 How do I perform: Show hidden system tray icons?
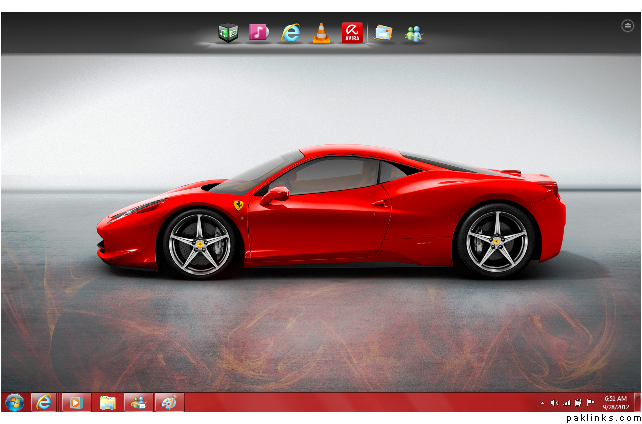point(543,403)
